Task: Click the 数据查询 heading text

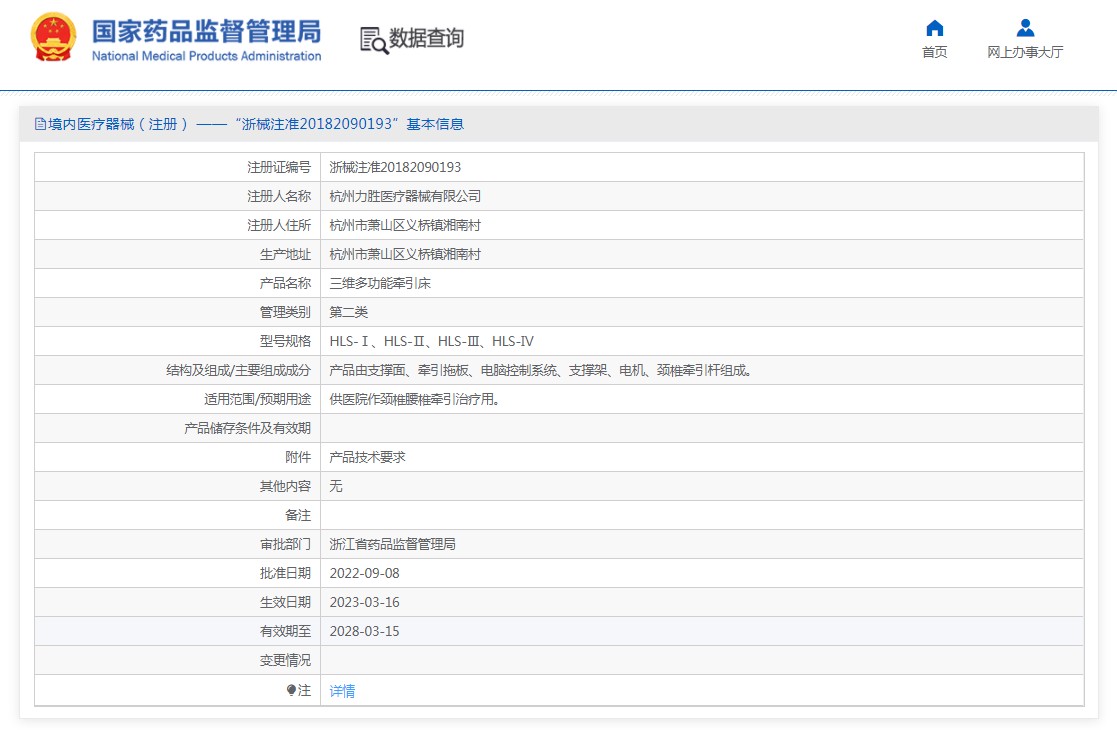Action: point(427,38)
